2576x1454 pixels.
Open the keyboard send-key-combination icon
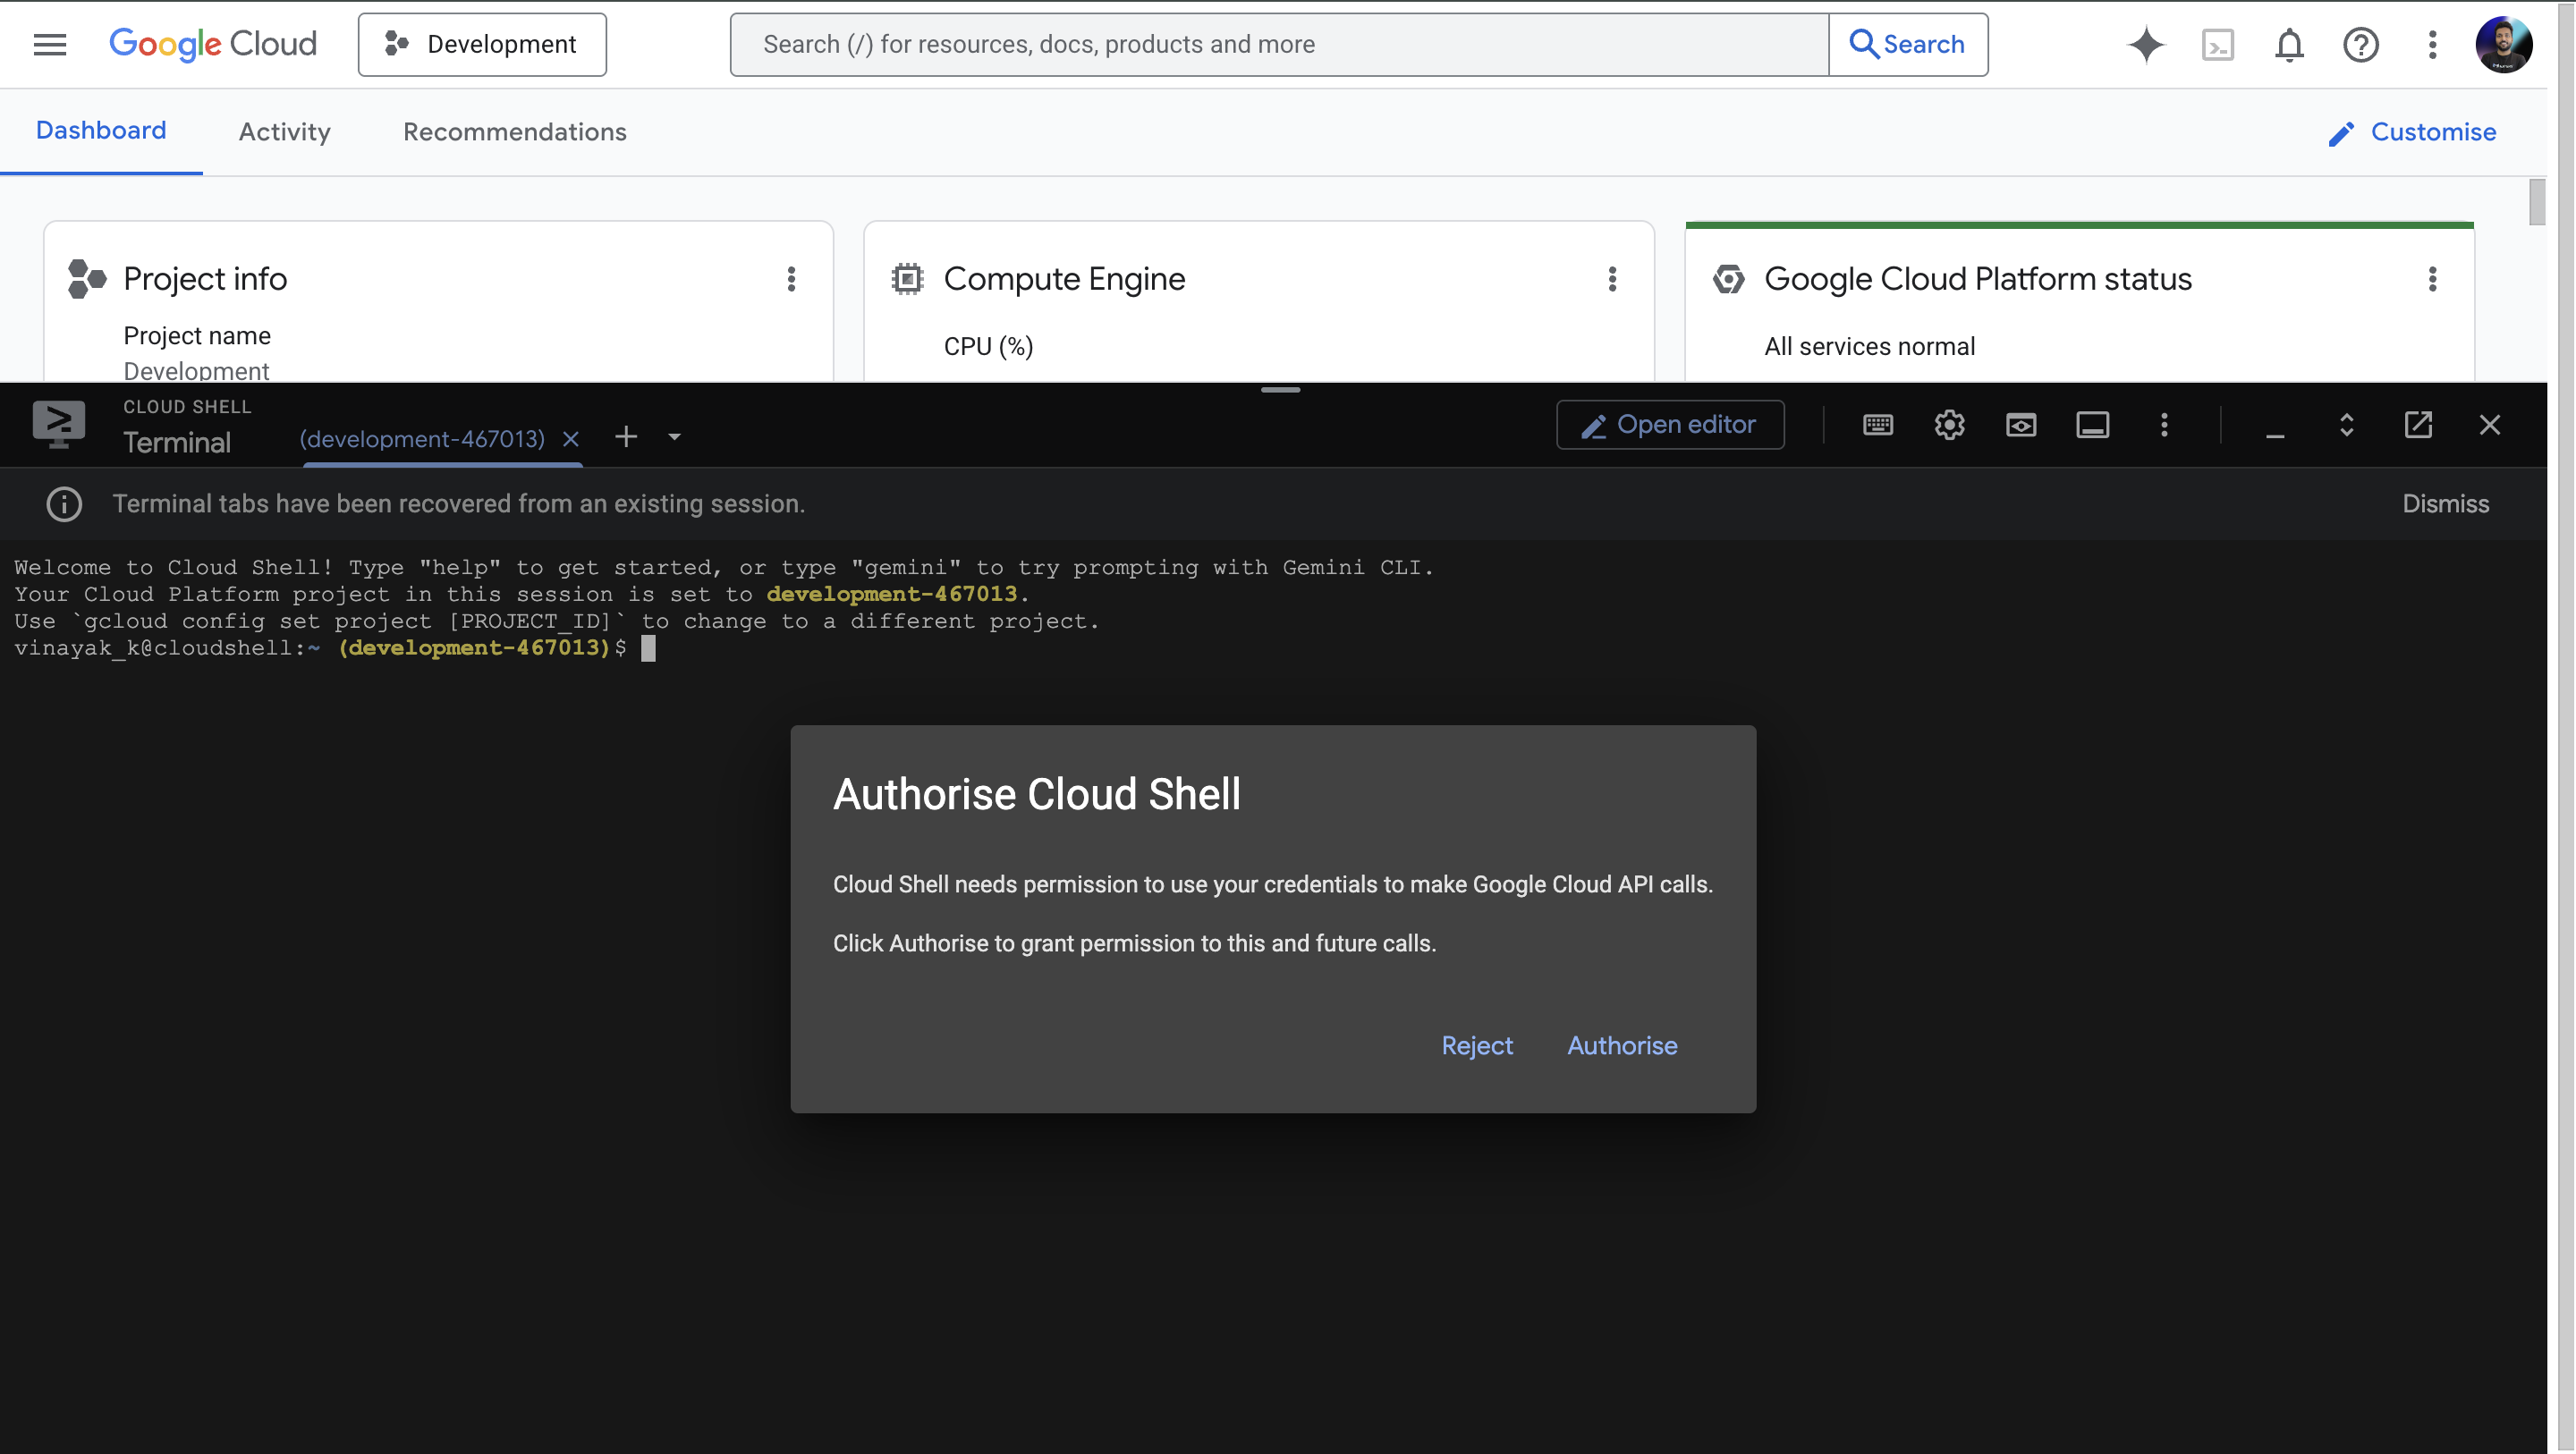coord(1878,425)
